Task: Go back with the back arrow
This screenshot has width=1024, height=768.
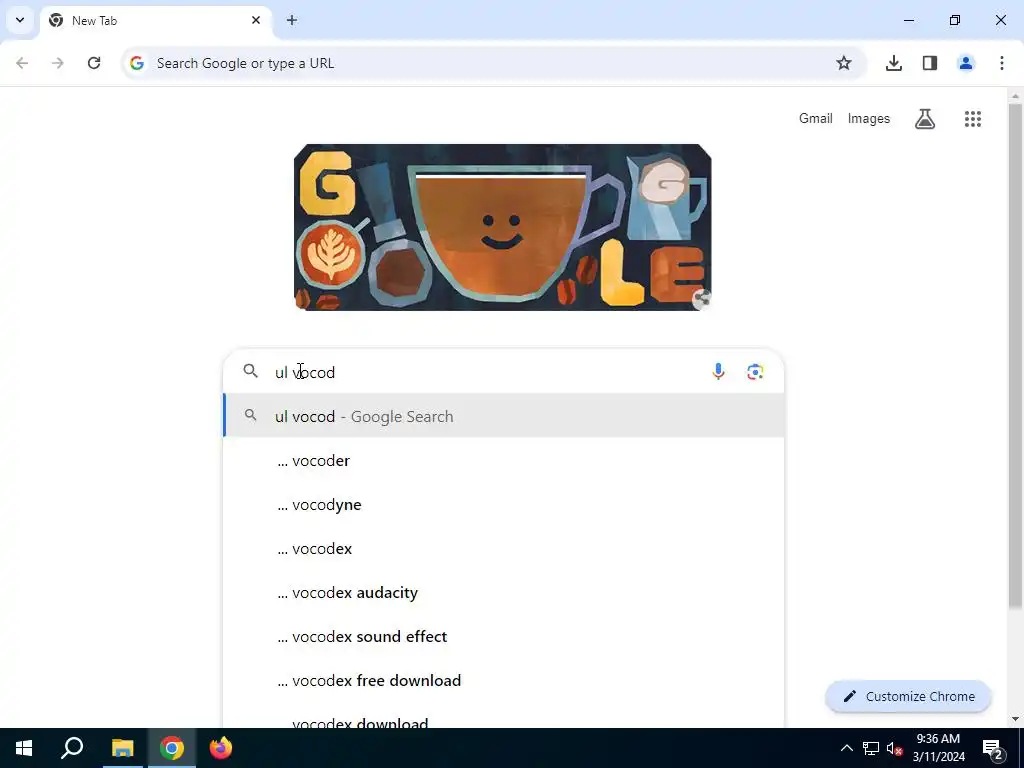Action: pyautogui.click(x=22, y=63)
